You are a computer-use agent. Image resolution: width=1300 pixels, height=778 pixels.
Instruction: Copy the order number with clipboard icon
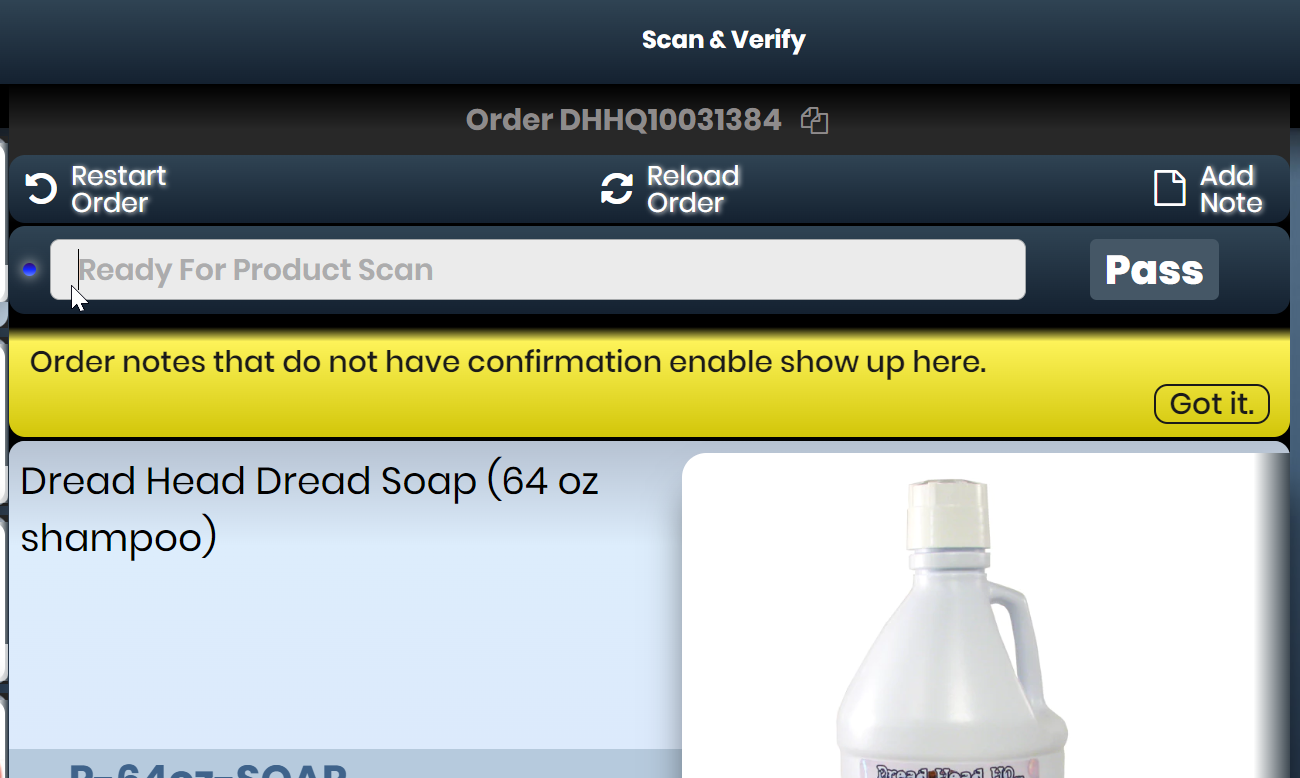click(815, 121)
